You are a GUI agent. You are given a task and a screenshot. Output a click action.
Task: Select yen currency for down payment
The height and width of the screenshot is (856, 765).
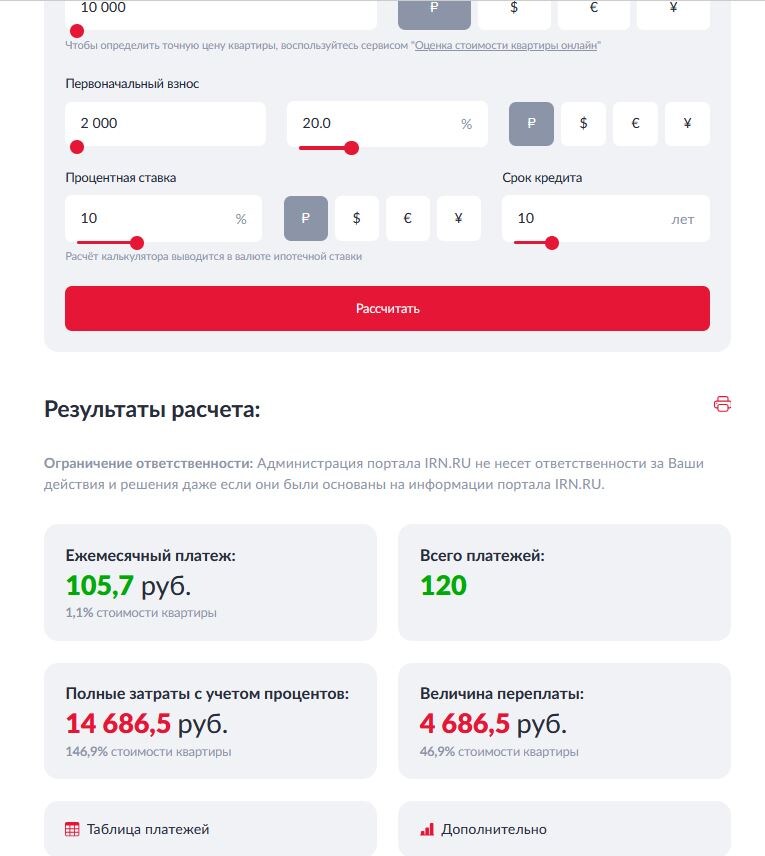pyautogui.click(x=687, y=123)
